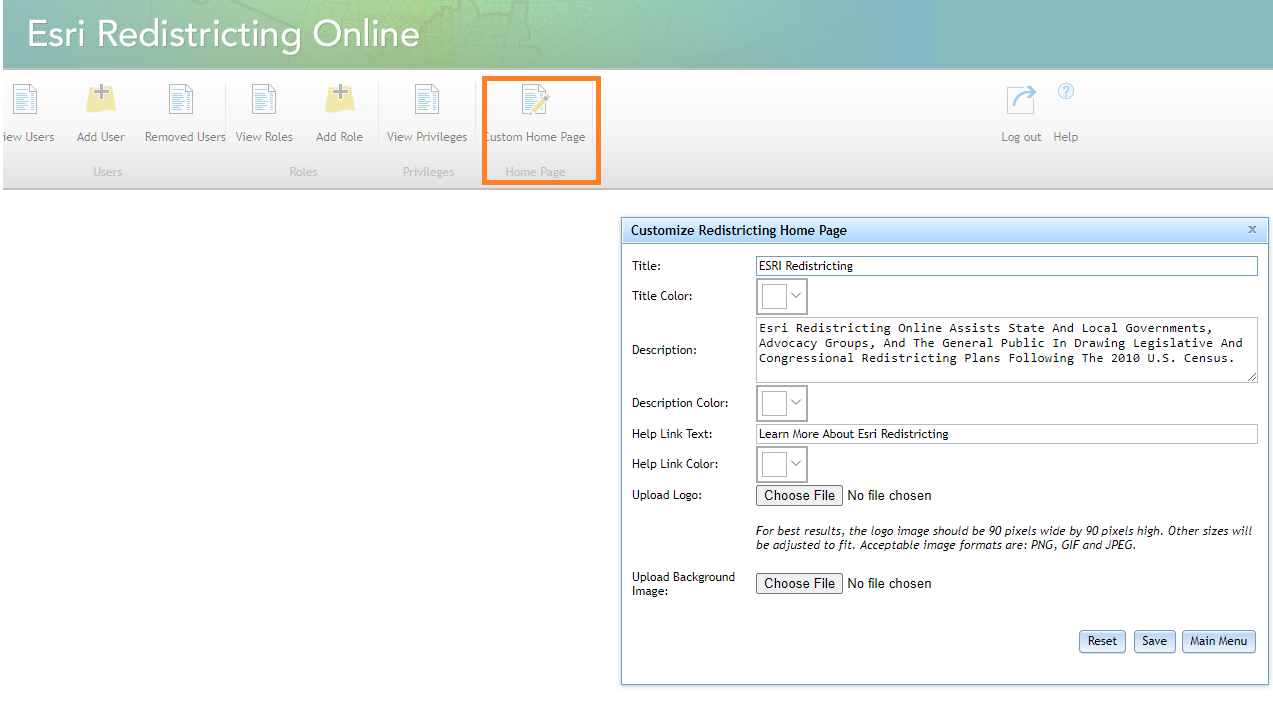Expand the Help Link Color dropdown arrow
Viewport: 1273px width, 713px height.
click(x=797, y=464)
